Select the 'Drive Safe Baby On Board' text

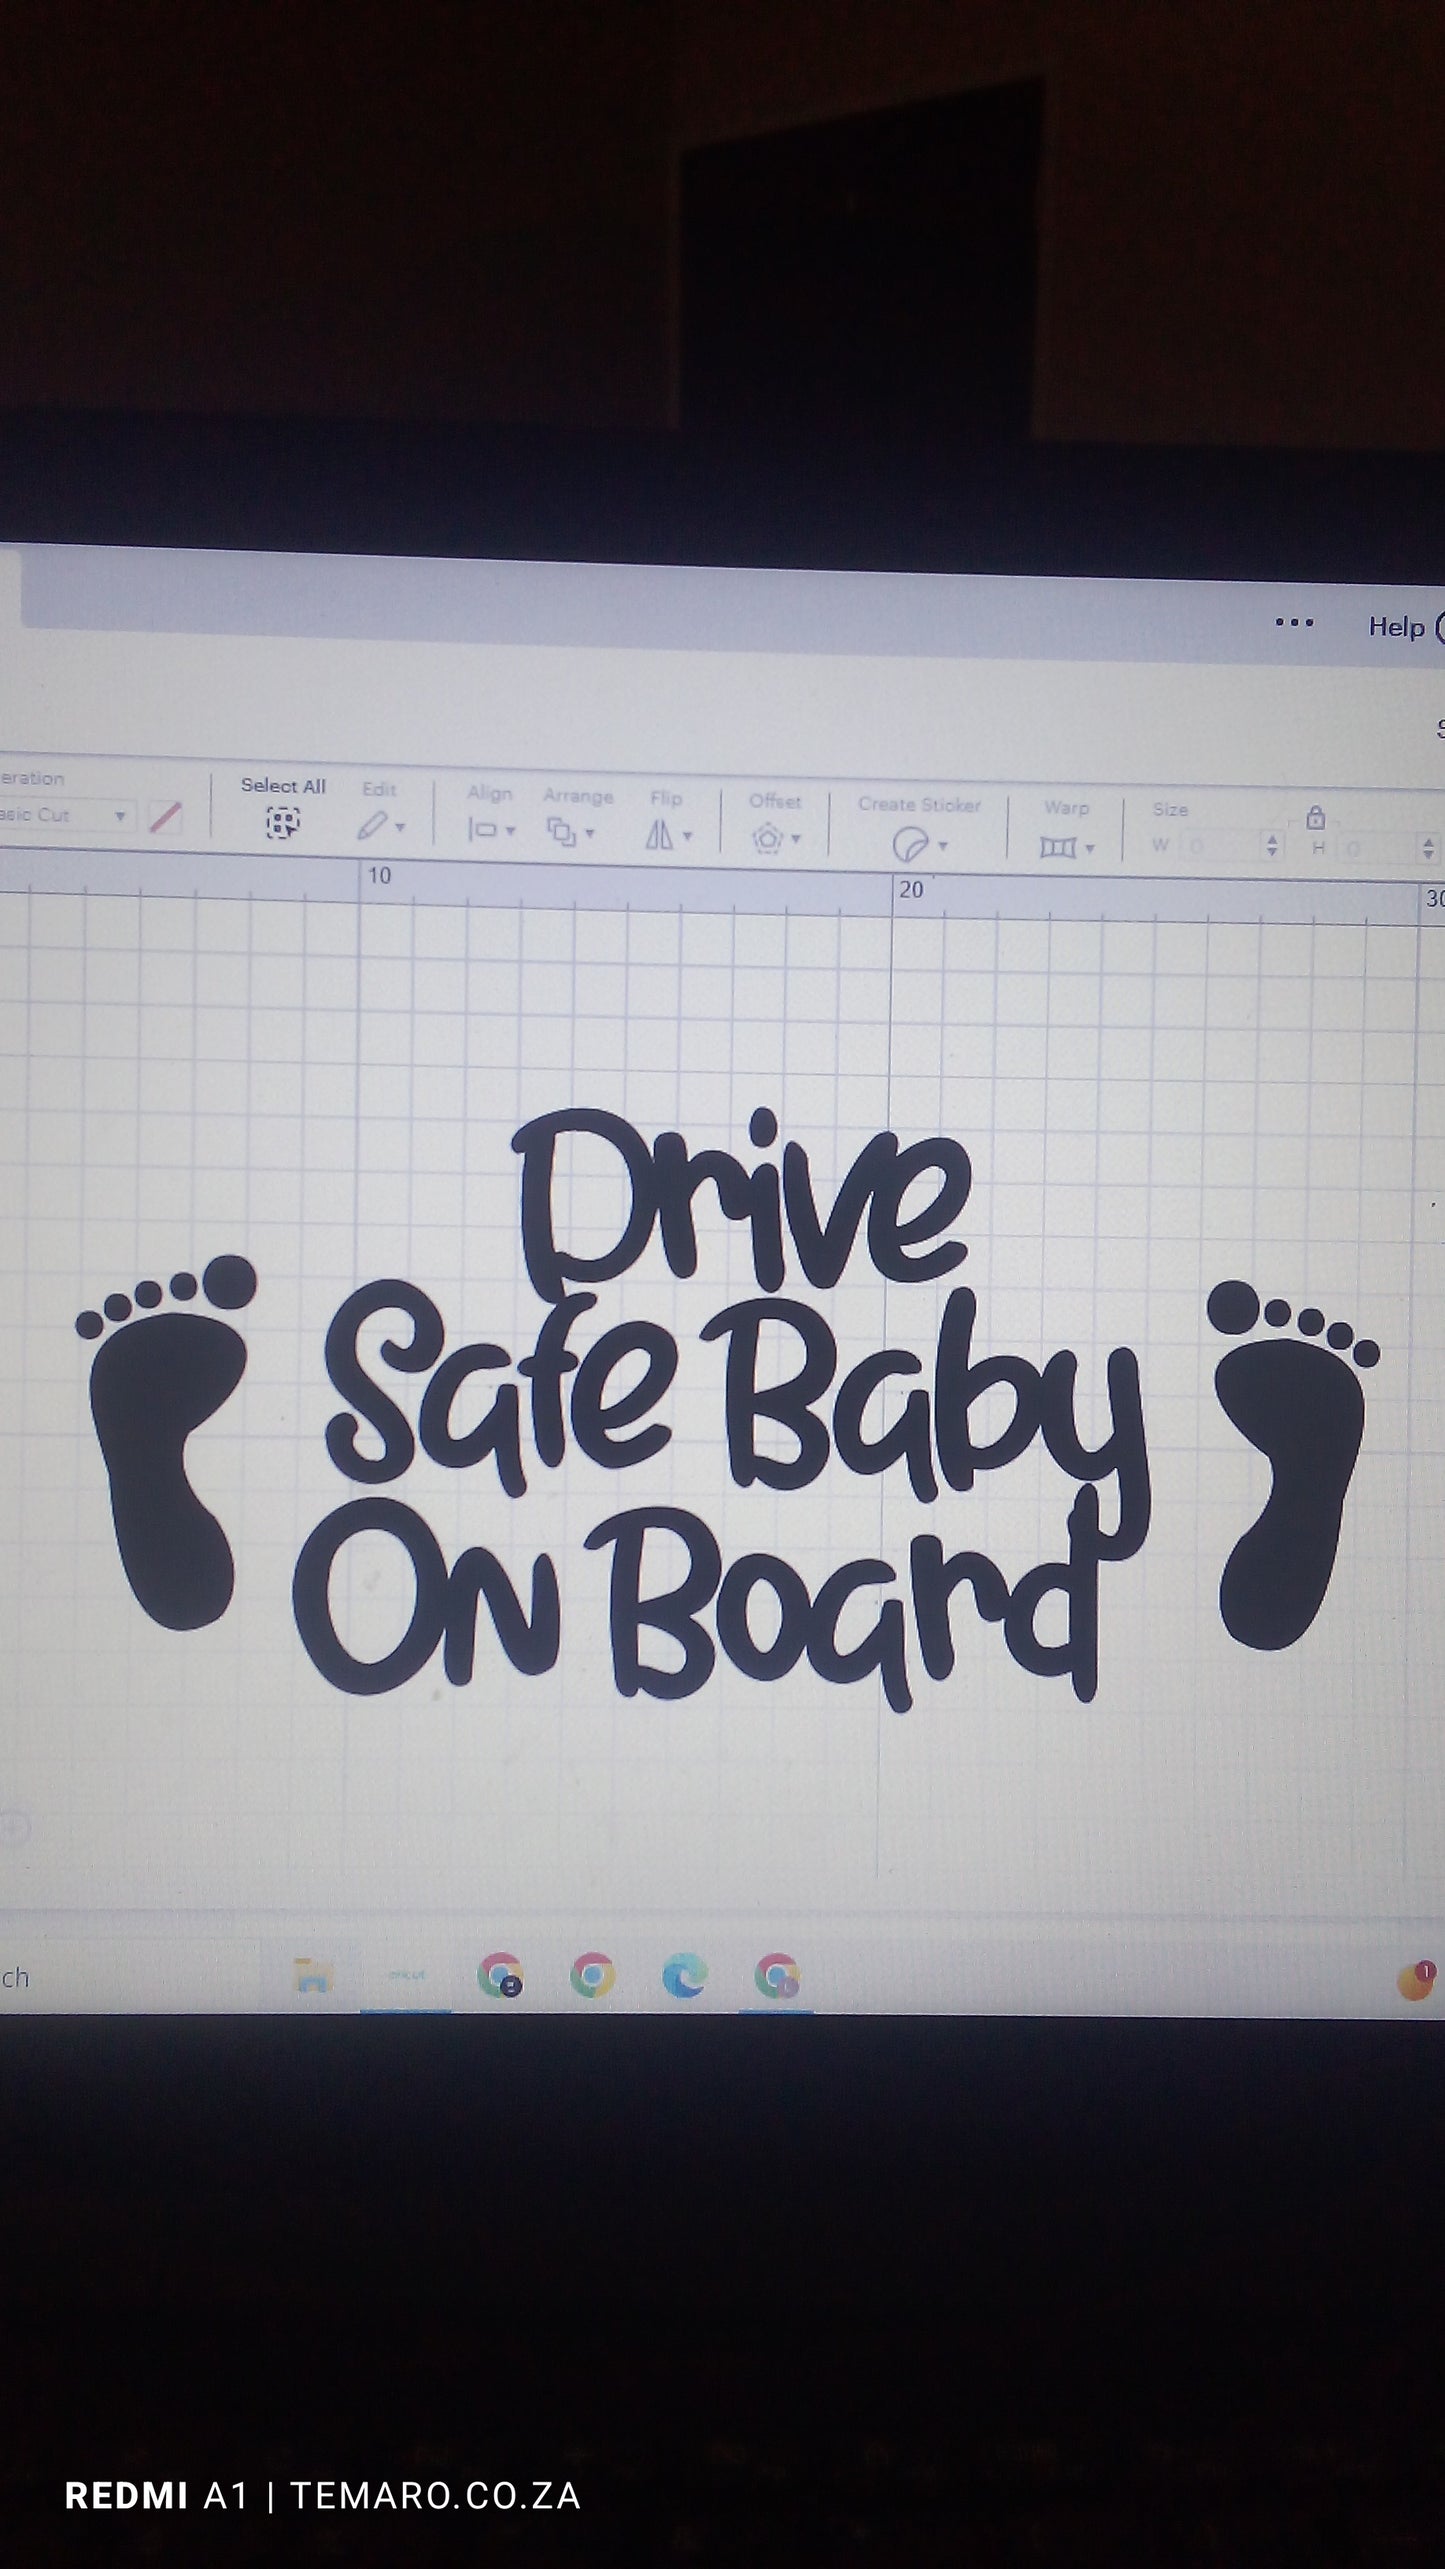(x=722, y=1409)
